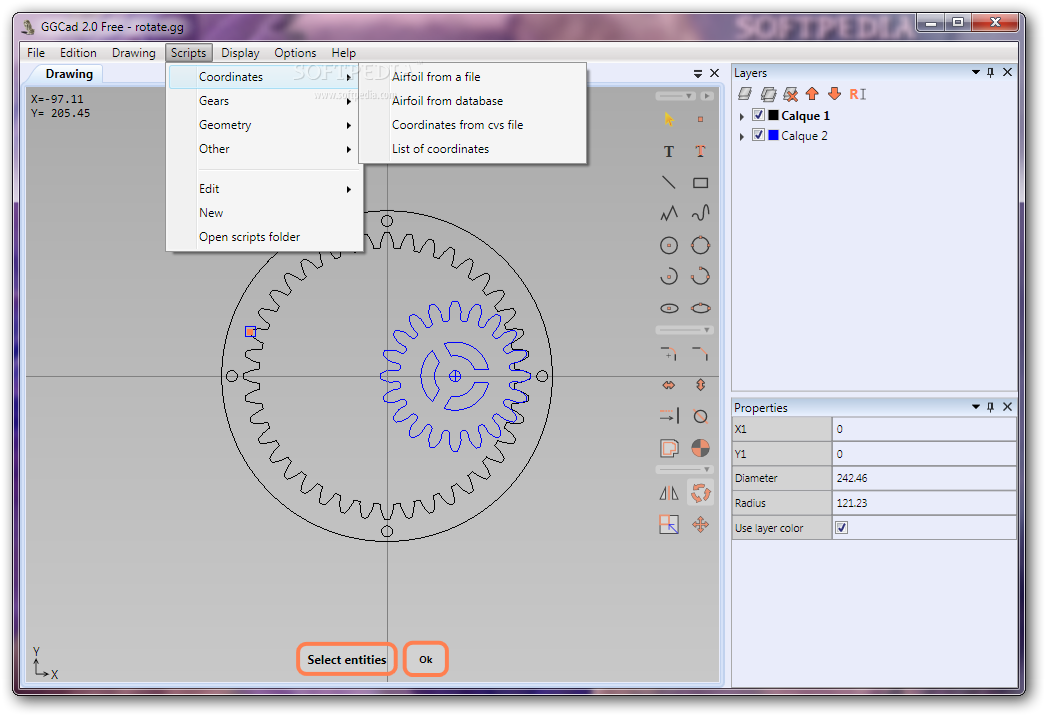Move layer up with orange arrow
1046x716 pixels.
pos(813,94)
